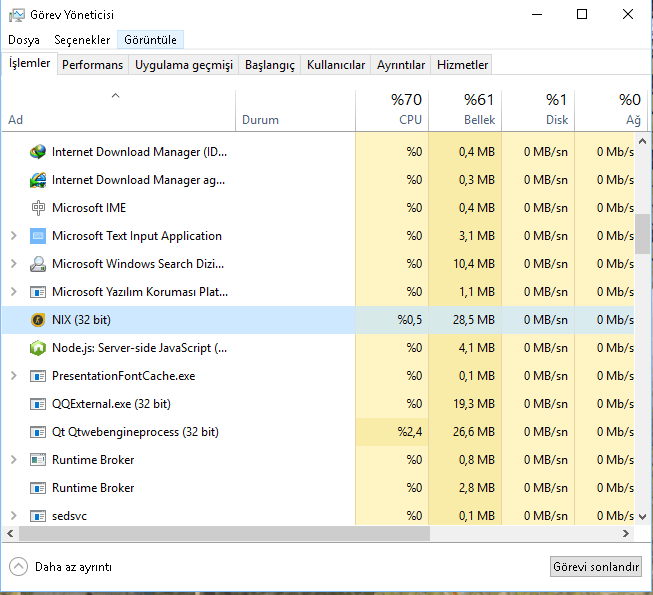Click the horizontal scrollbar right arrow
The width and height of the screenshot is (653, 595).
pos(626,533)
